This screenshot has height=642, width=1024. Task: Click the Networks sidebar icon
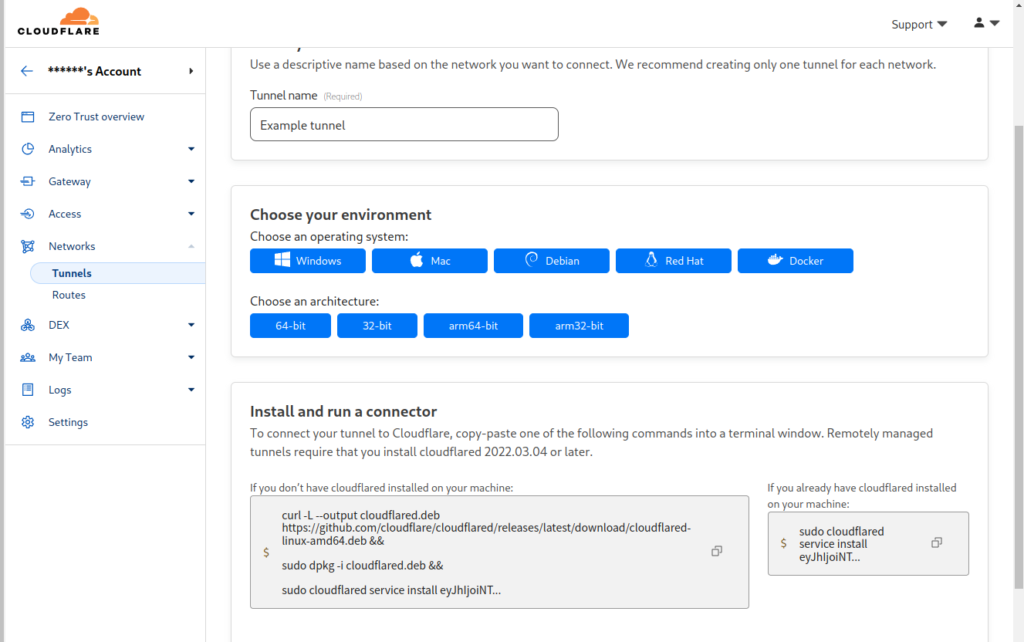[27, 246]
